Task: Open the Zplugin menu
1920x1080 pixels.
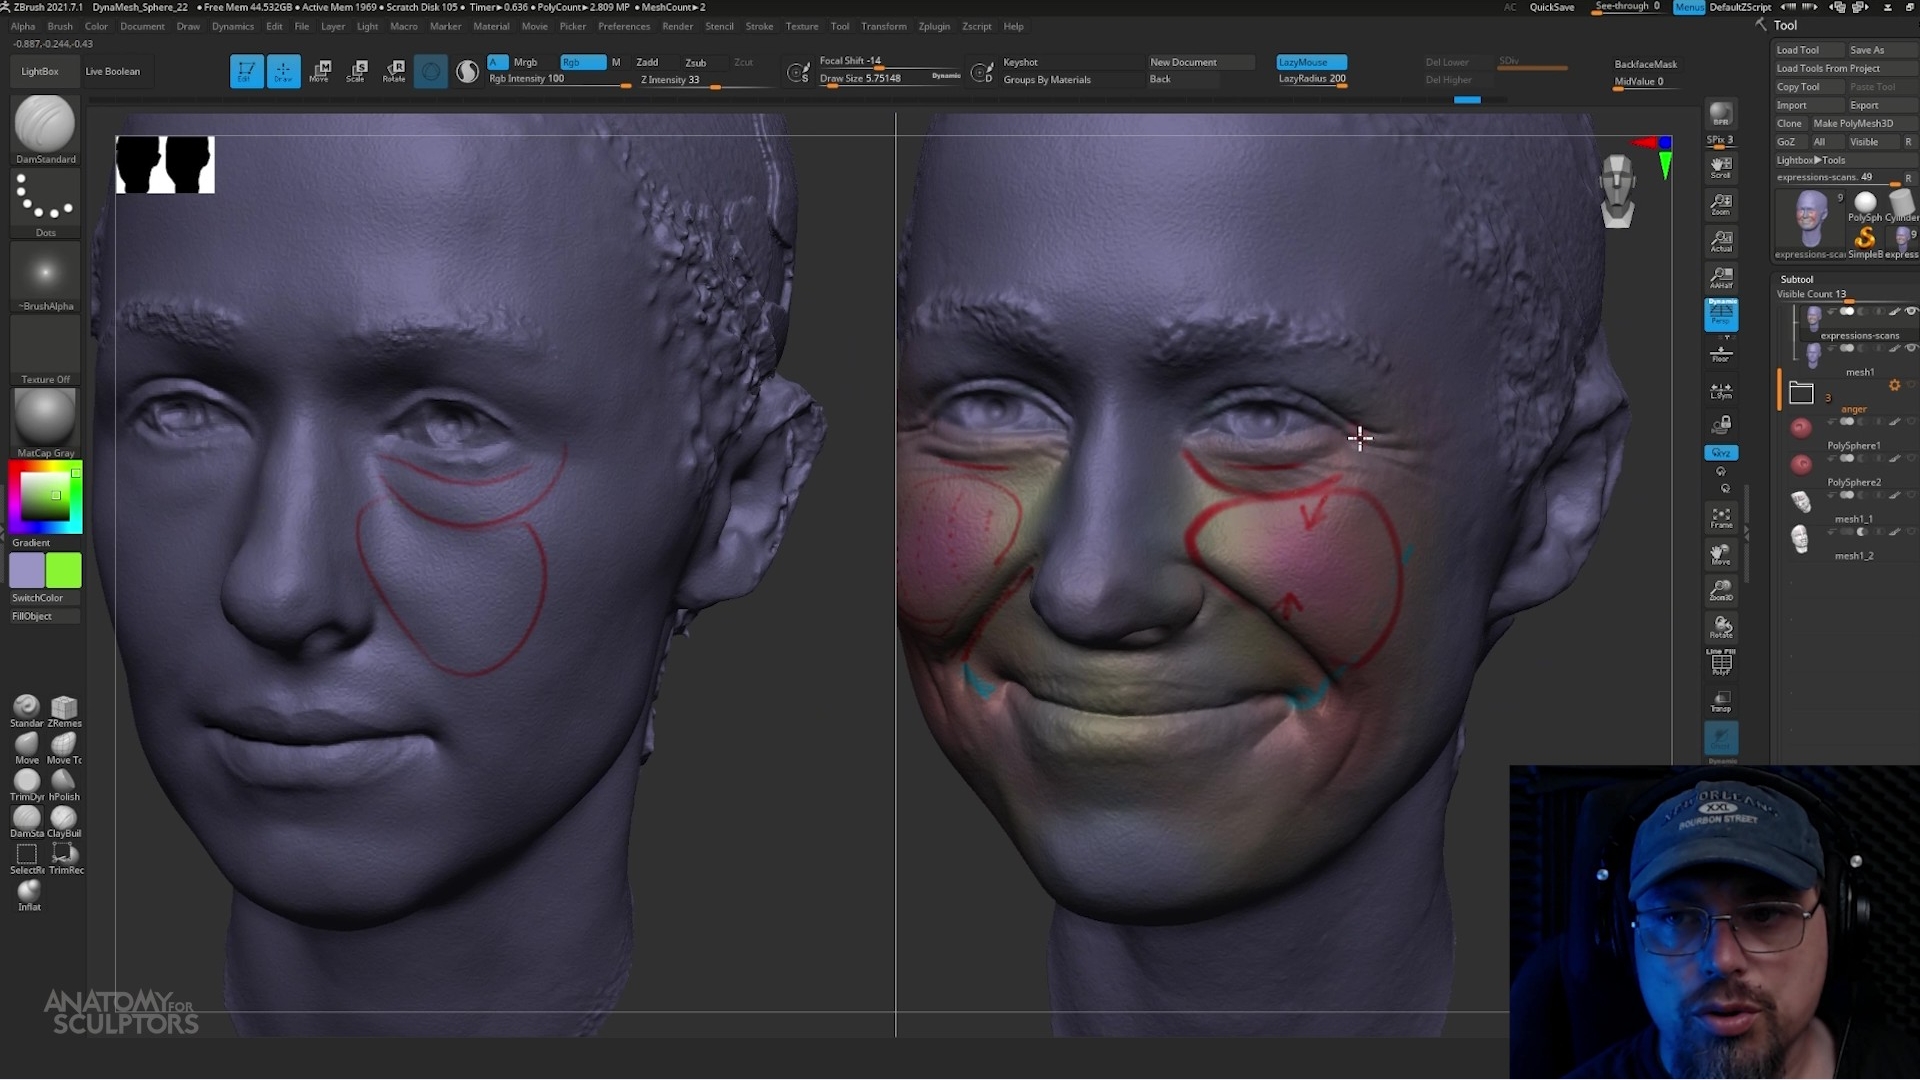Action: (x=934, y=26)
